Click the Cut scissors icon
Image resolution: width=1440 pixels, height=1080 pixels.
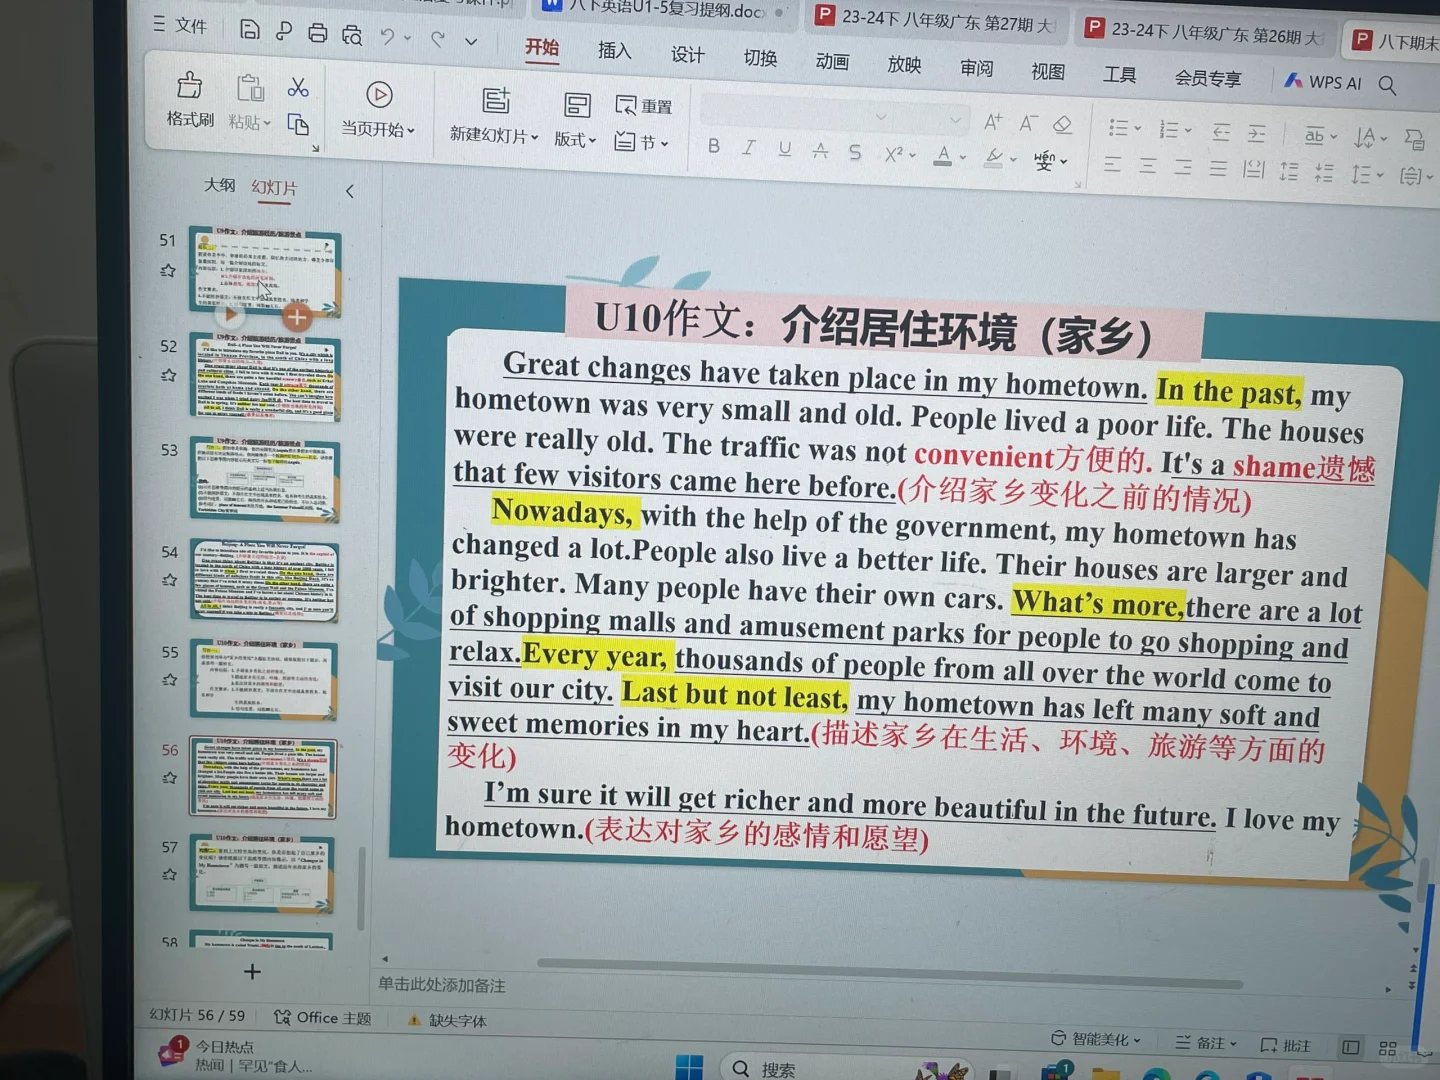click(x=298, y=88)
